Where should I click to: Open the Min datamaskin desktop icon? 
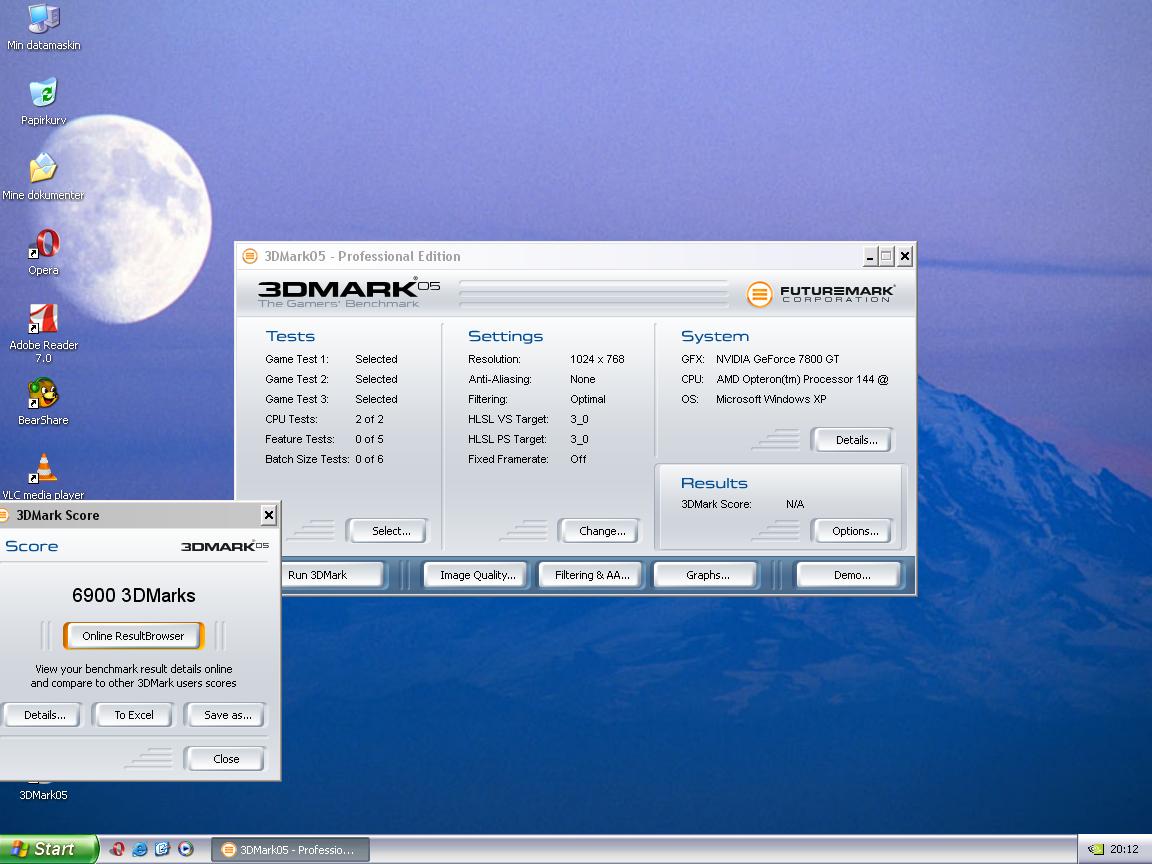43,20
